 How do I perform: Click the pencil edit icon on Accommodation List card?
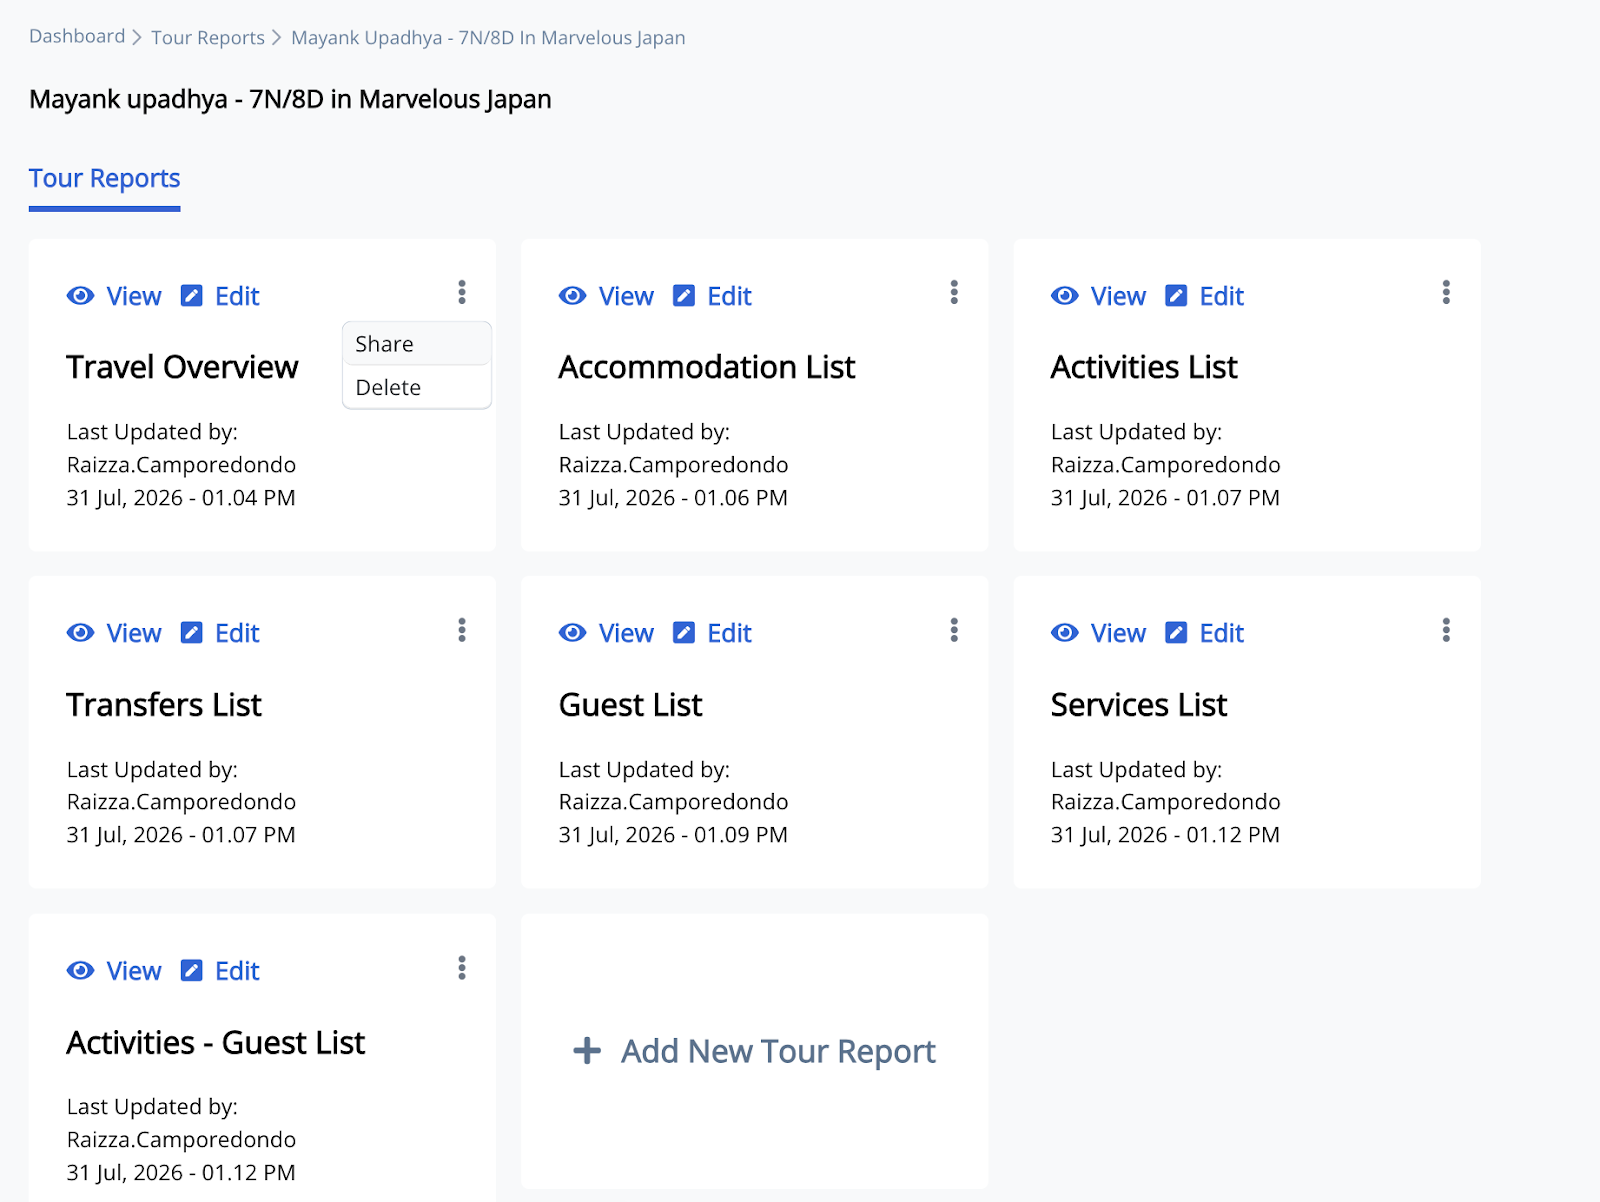(x=683, y=296)
